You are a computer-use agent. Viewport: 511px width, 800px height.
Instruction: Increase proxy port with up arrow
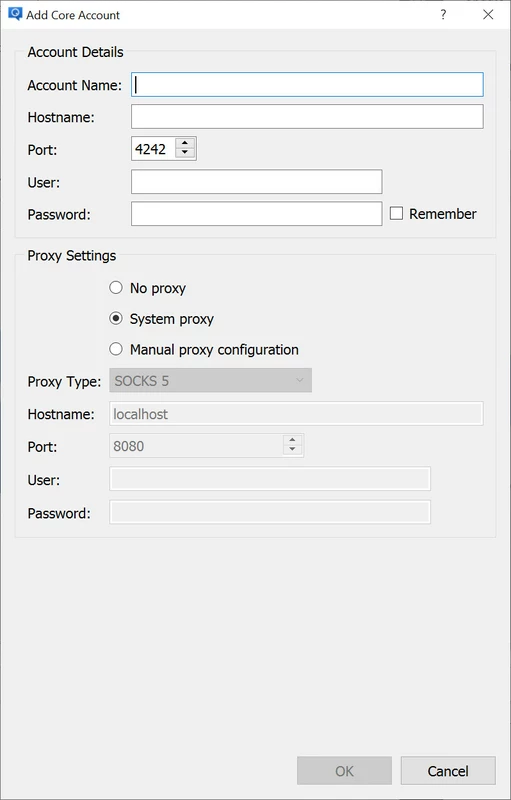(x=292, y=441)
